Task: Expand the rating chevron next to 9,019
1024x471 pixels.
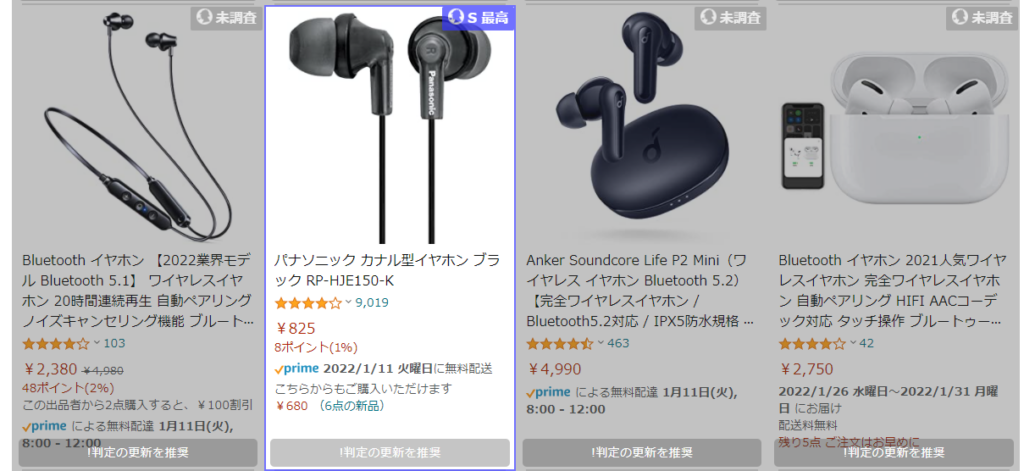Action: [348, 302]
